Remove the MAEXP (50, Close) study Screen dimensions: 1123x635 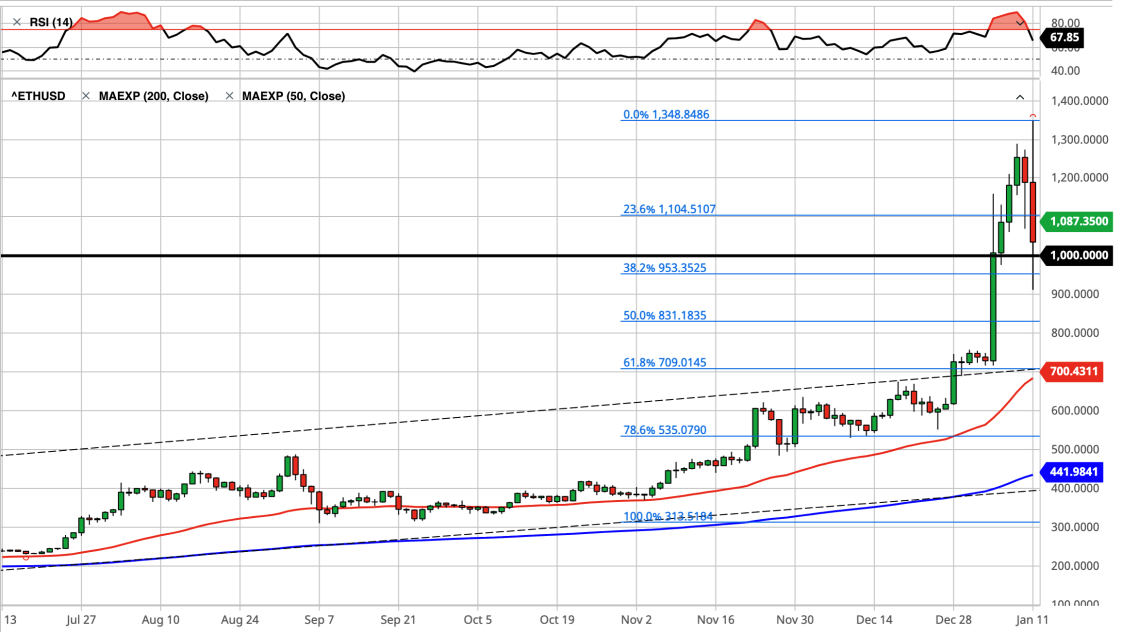tap(230, 96)
